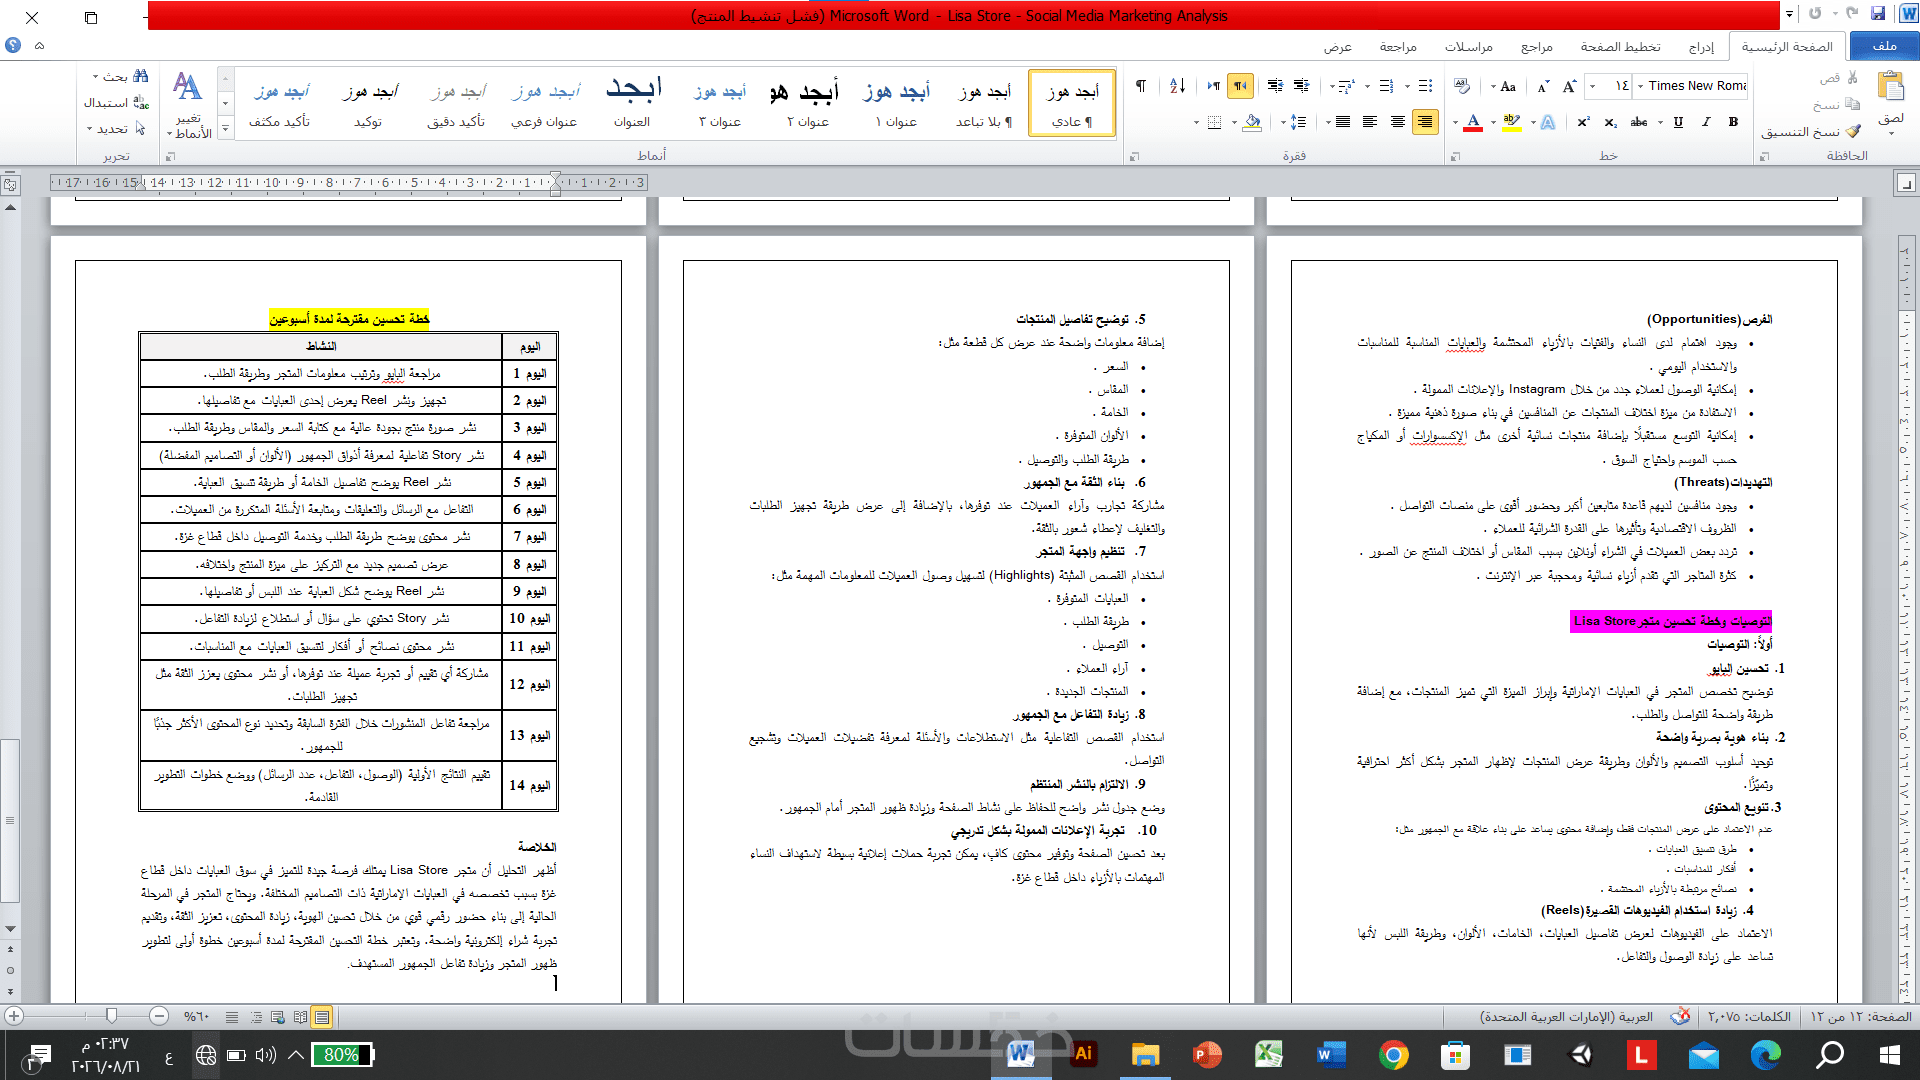
Task: Toggle Strikethrough formatting
Action: 1638,122
